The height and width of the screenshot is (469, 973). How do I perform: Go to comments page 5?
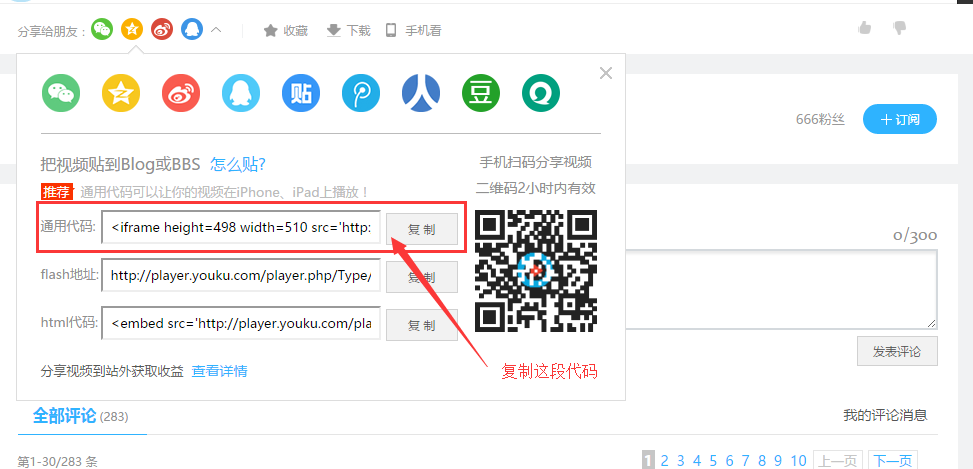(x=713, y=460)
